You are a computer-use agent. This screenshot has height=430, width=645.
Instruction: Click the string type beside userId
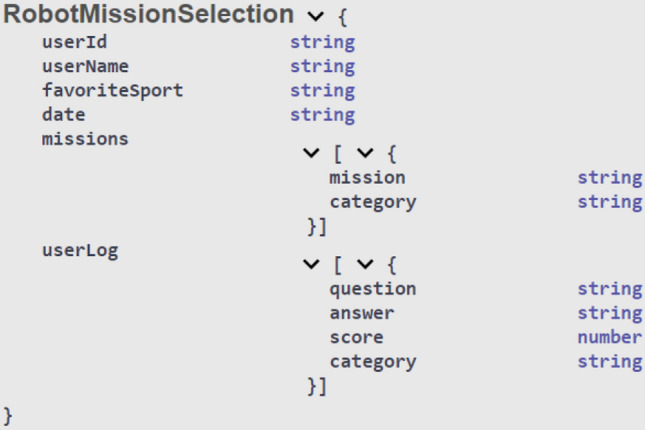click(322, 42)
